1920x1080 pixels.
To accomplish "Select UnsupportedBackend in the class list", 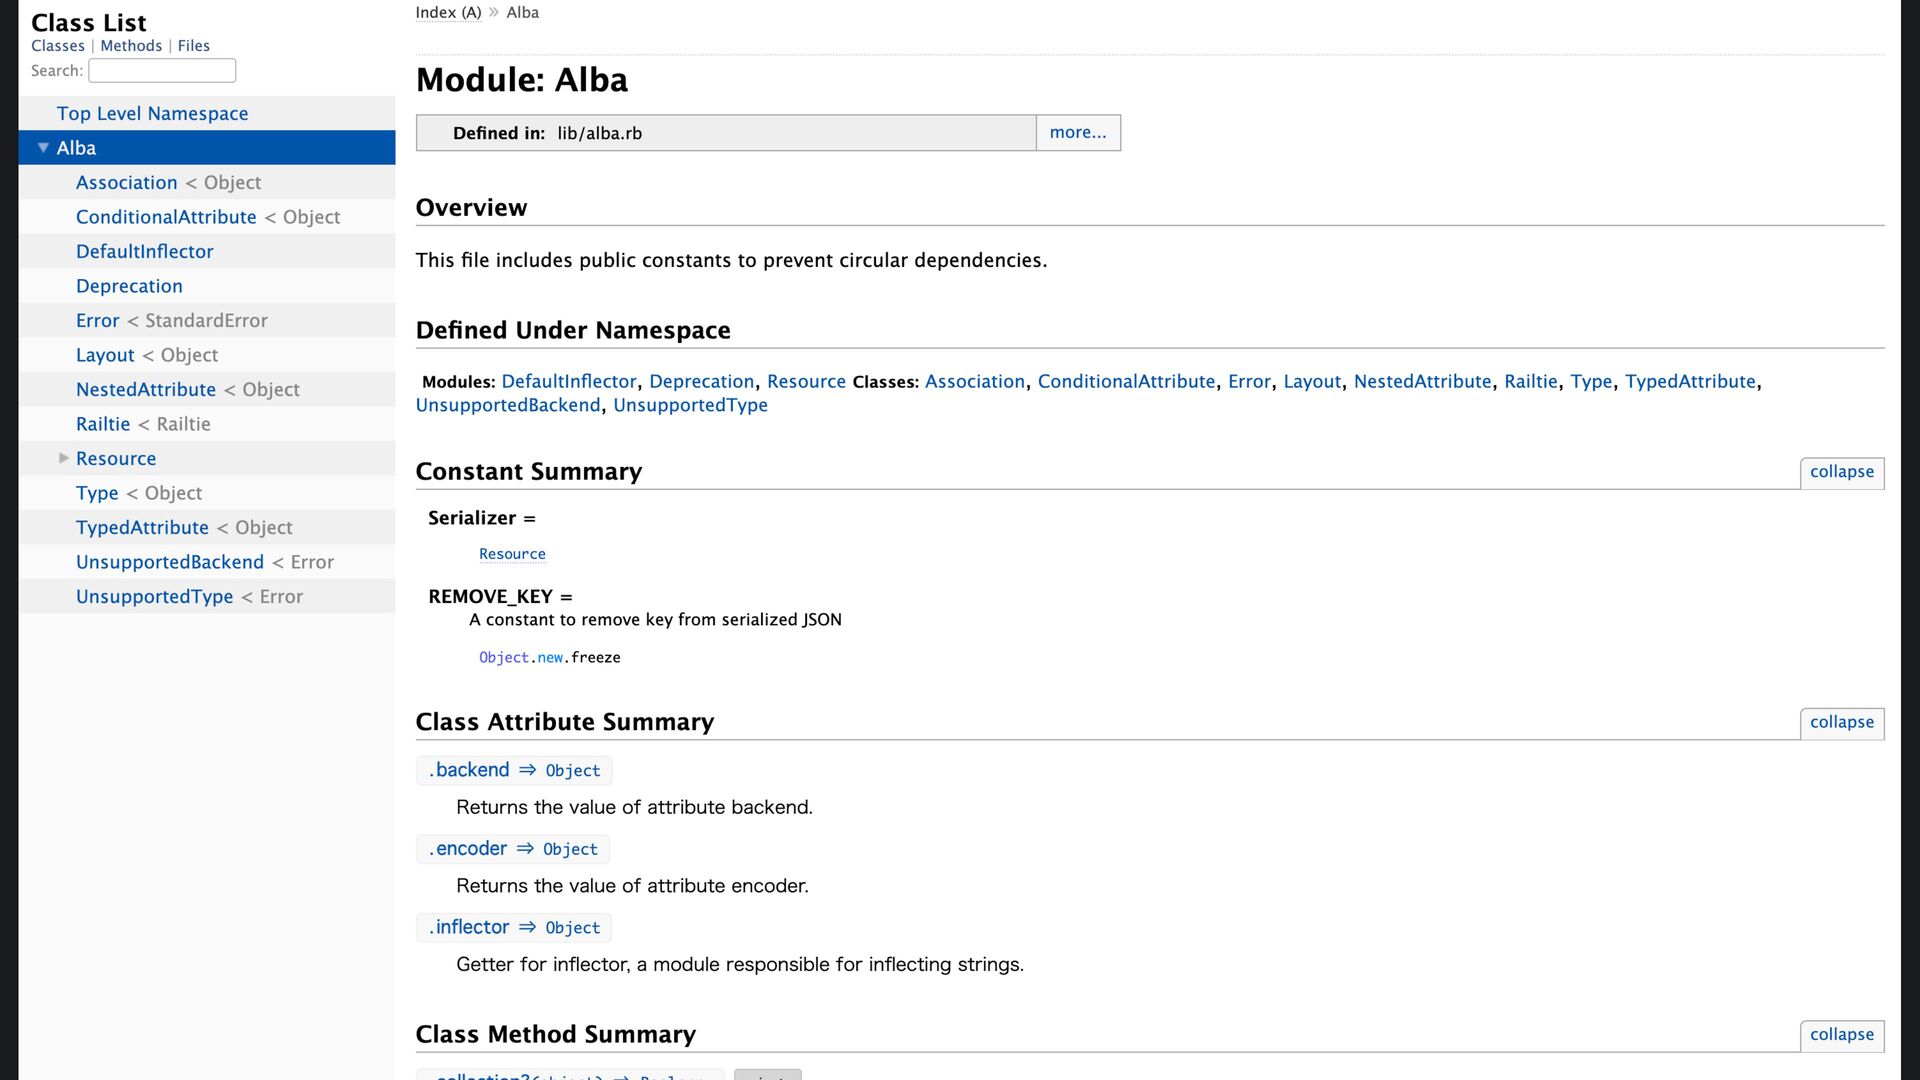I will click(170, 562).
